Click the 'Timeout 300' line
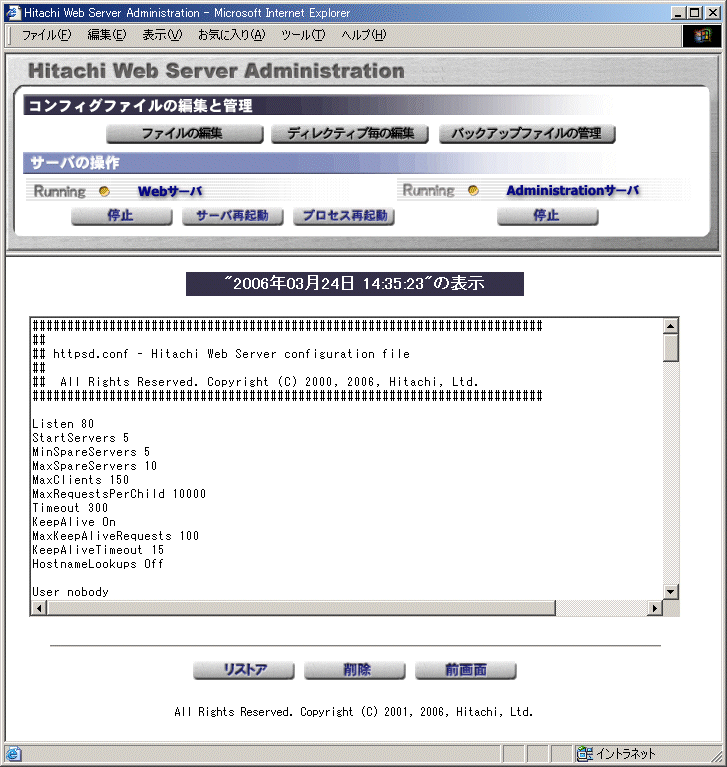The image size is (727, 767). 70,508
